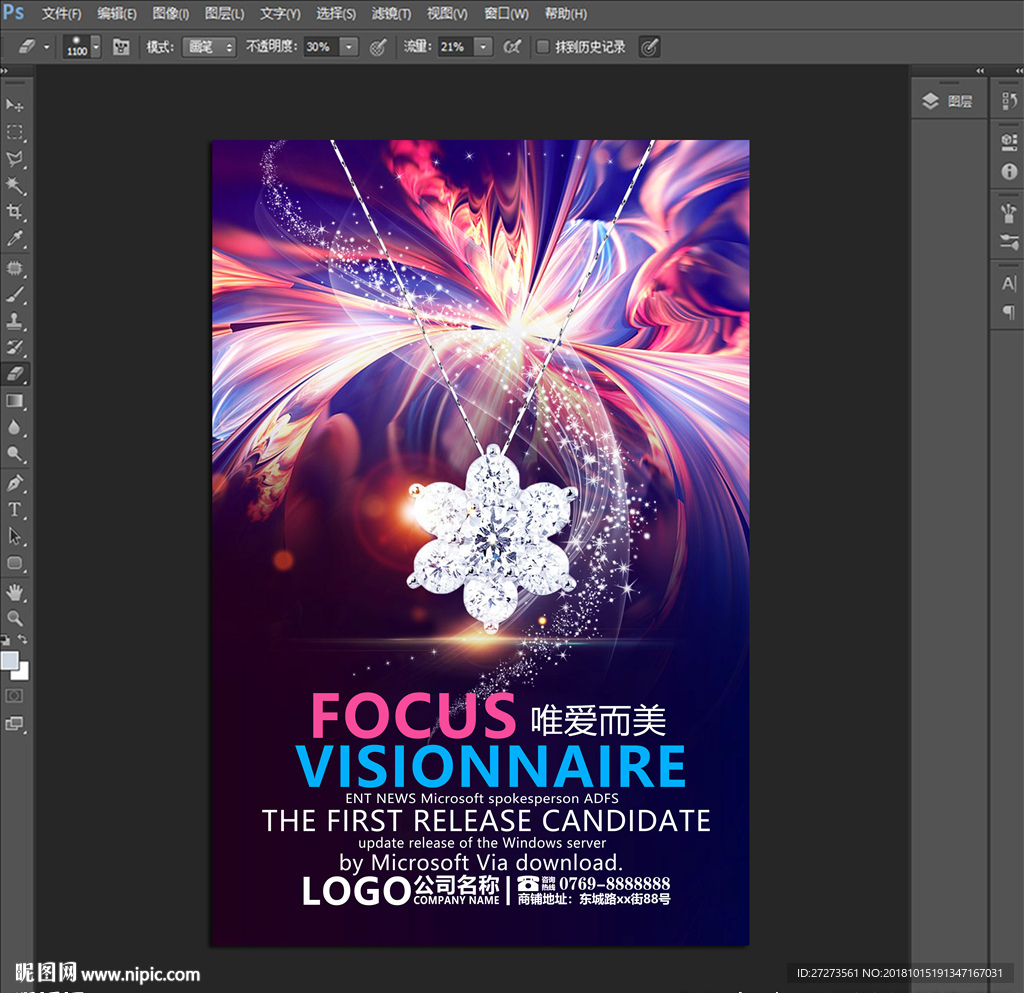Open the 图层 layers panel

tap(948, 101)
